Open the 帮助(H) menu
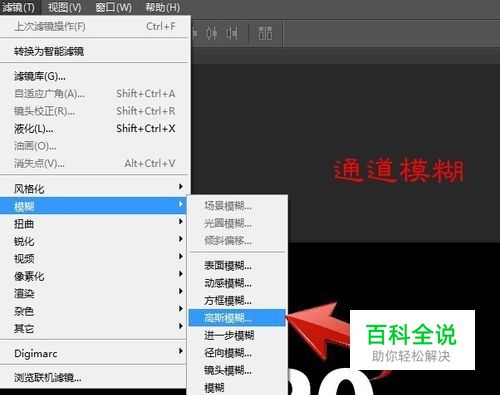500x395 pixels. tap(163, 7)
